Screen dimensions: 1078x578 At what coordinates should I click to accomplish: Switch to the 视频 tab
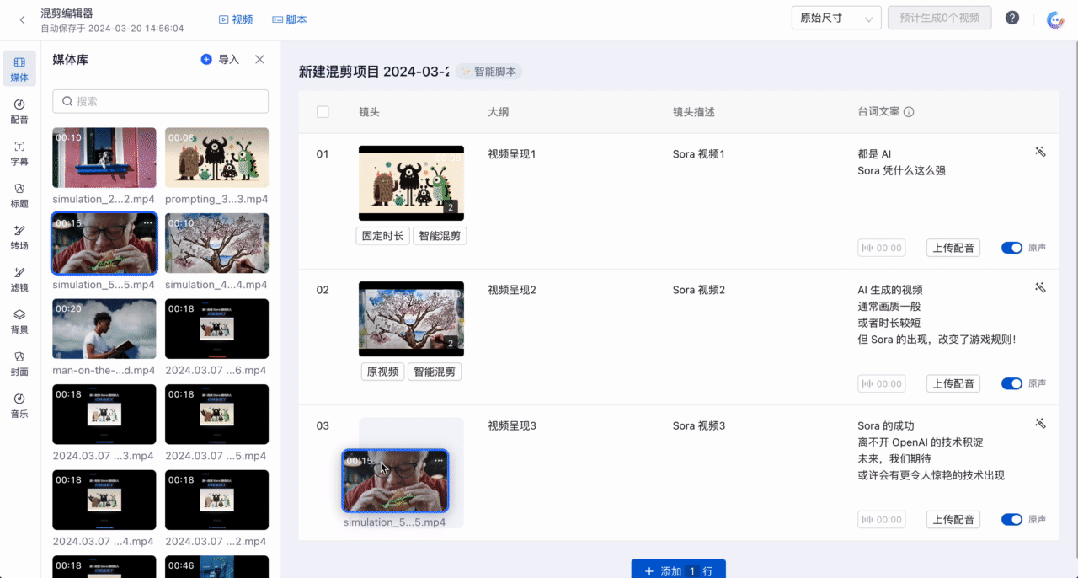tap(236, 20)
